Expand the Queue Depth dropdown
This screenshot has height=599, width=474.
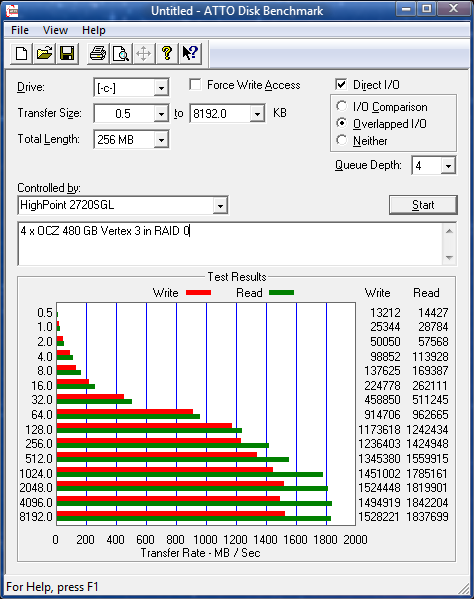[448, 165]
